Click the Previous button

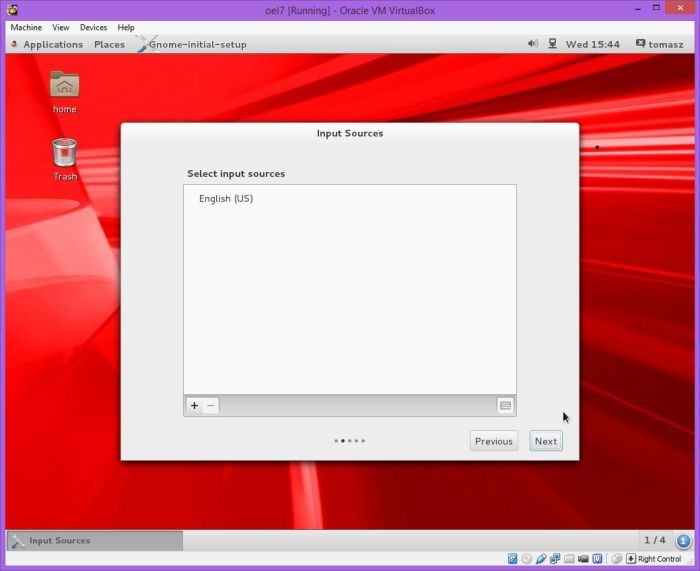[493, 441]
